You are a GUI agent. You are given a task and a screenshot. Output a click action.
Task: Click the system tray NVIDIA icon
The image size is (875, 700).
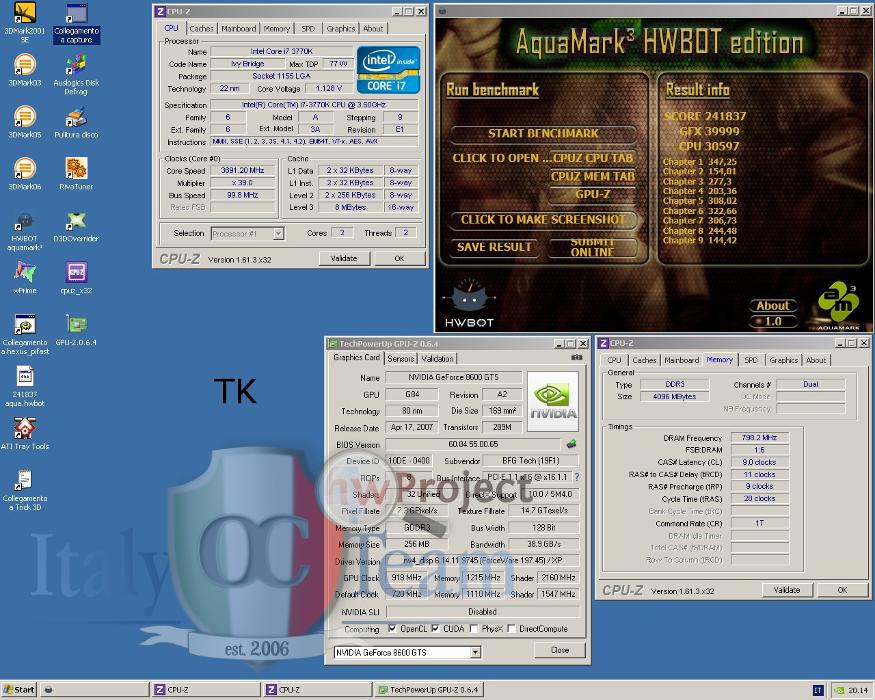click(x=839, y=691)
